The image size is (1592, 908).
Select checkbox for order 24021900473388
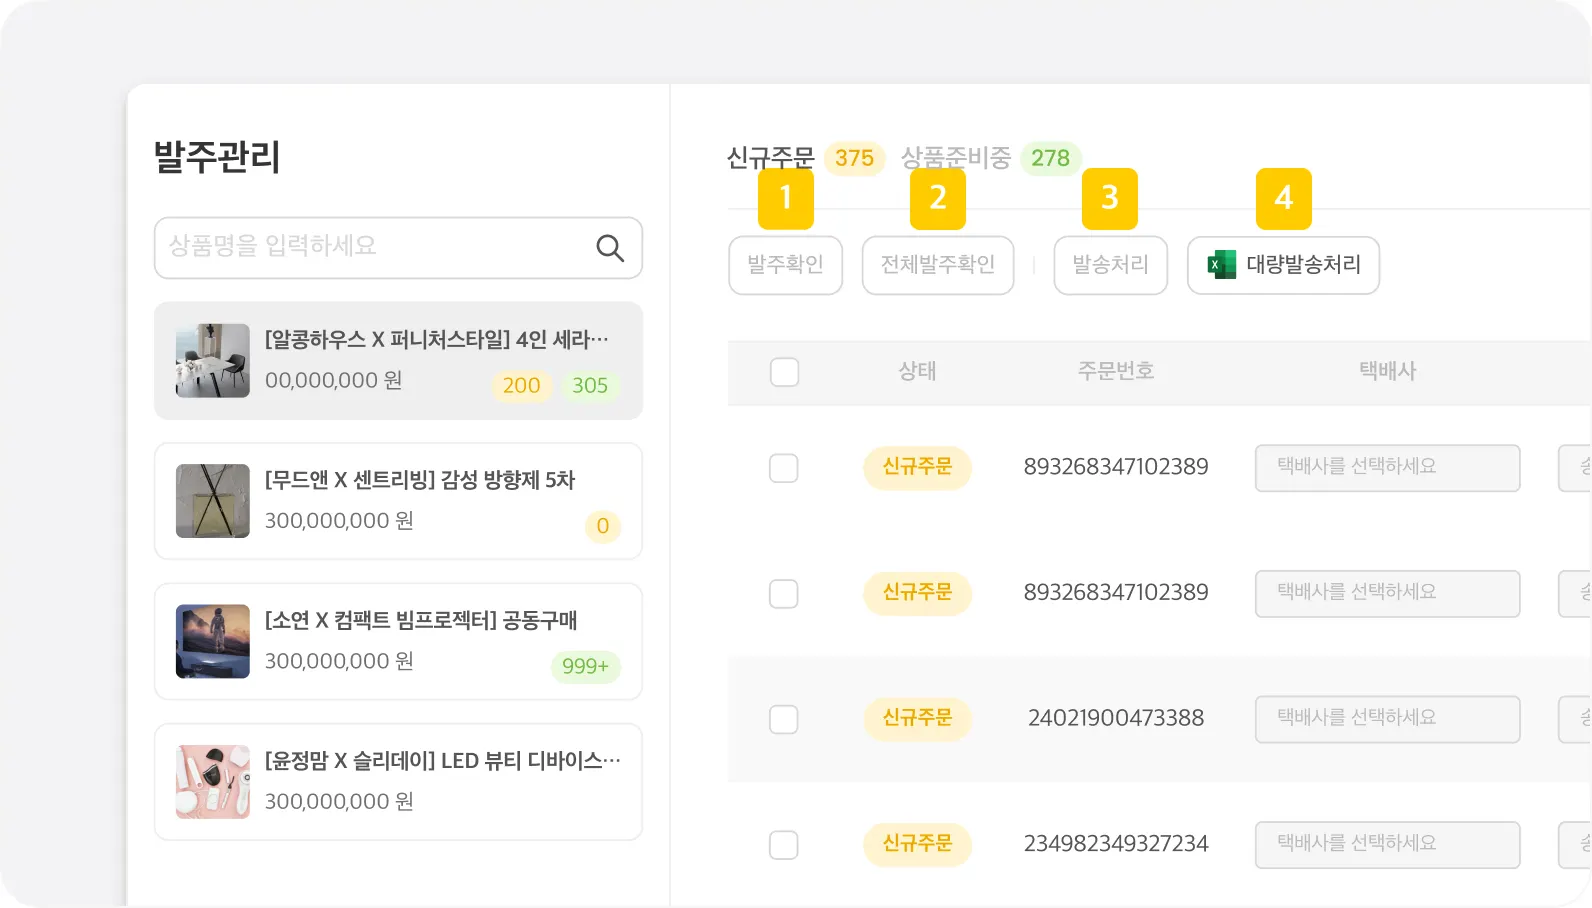point(784,719)
